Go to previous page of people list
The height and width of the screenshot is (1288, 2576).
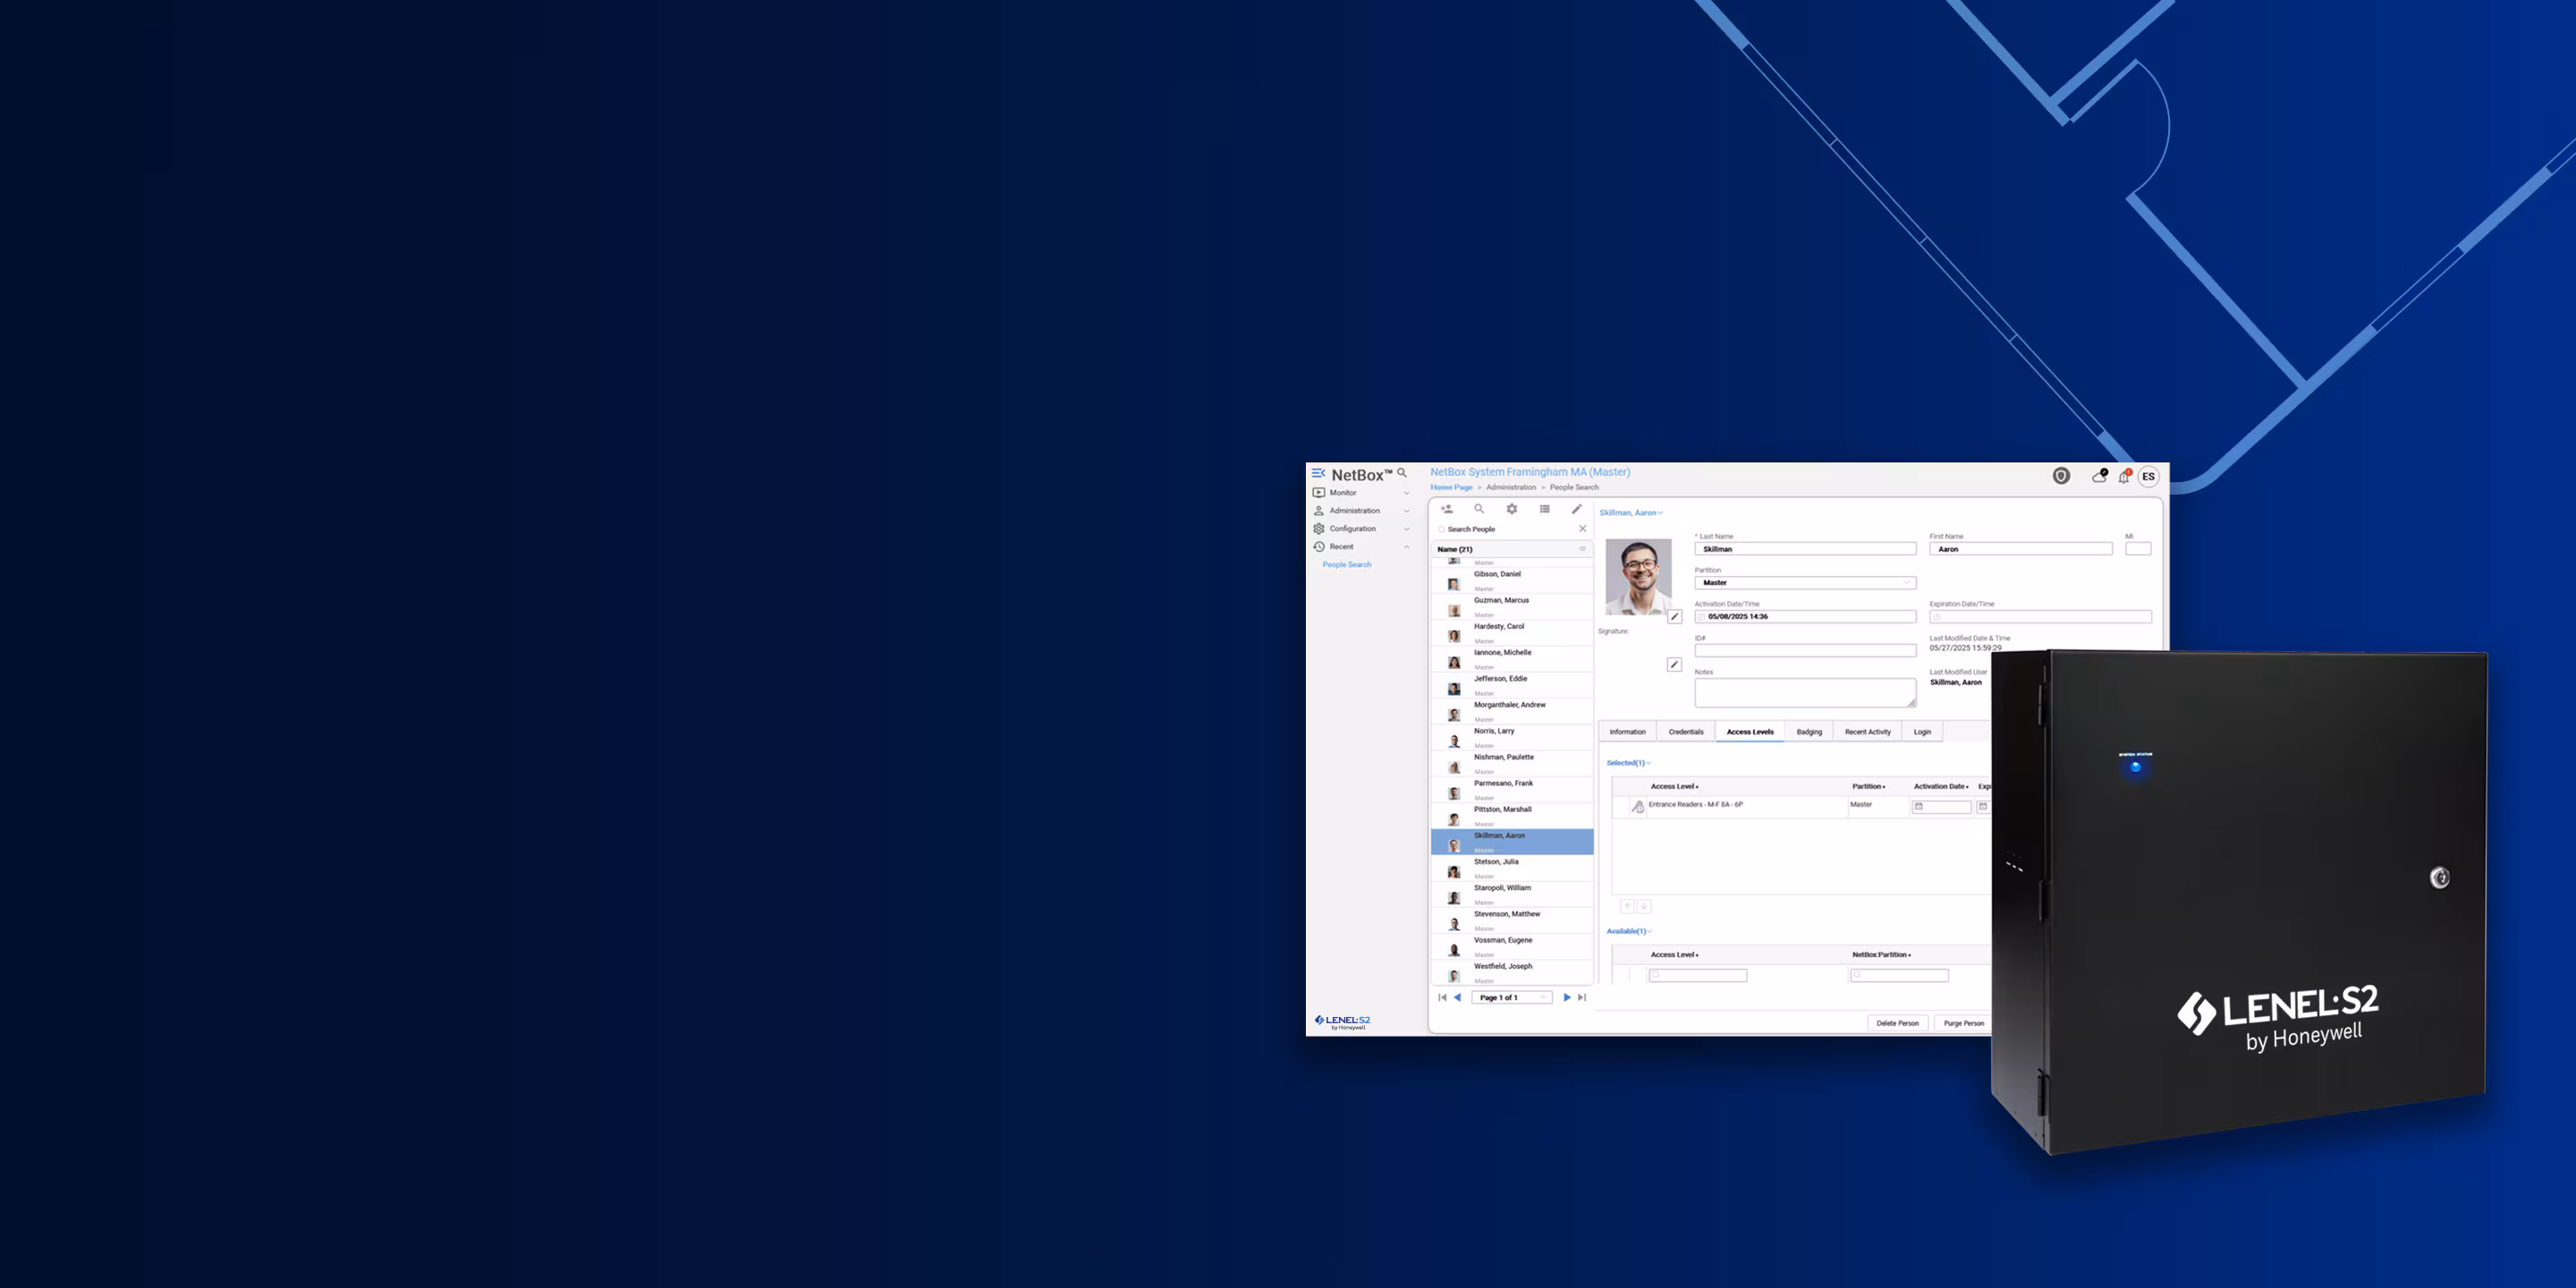pyautogui.click(x=1457, y=997)
